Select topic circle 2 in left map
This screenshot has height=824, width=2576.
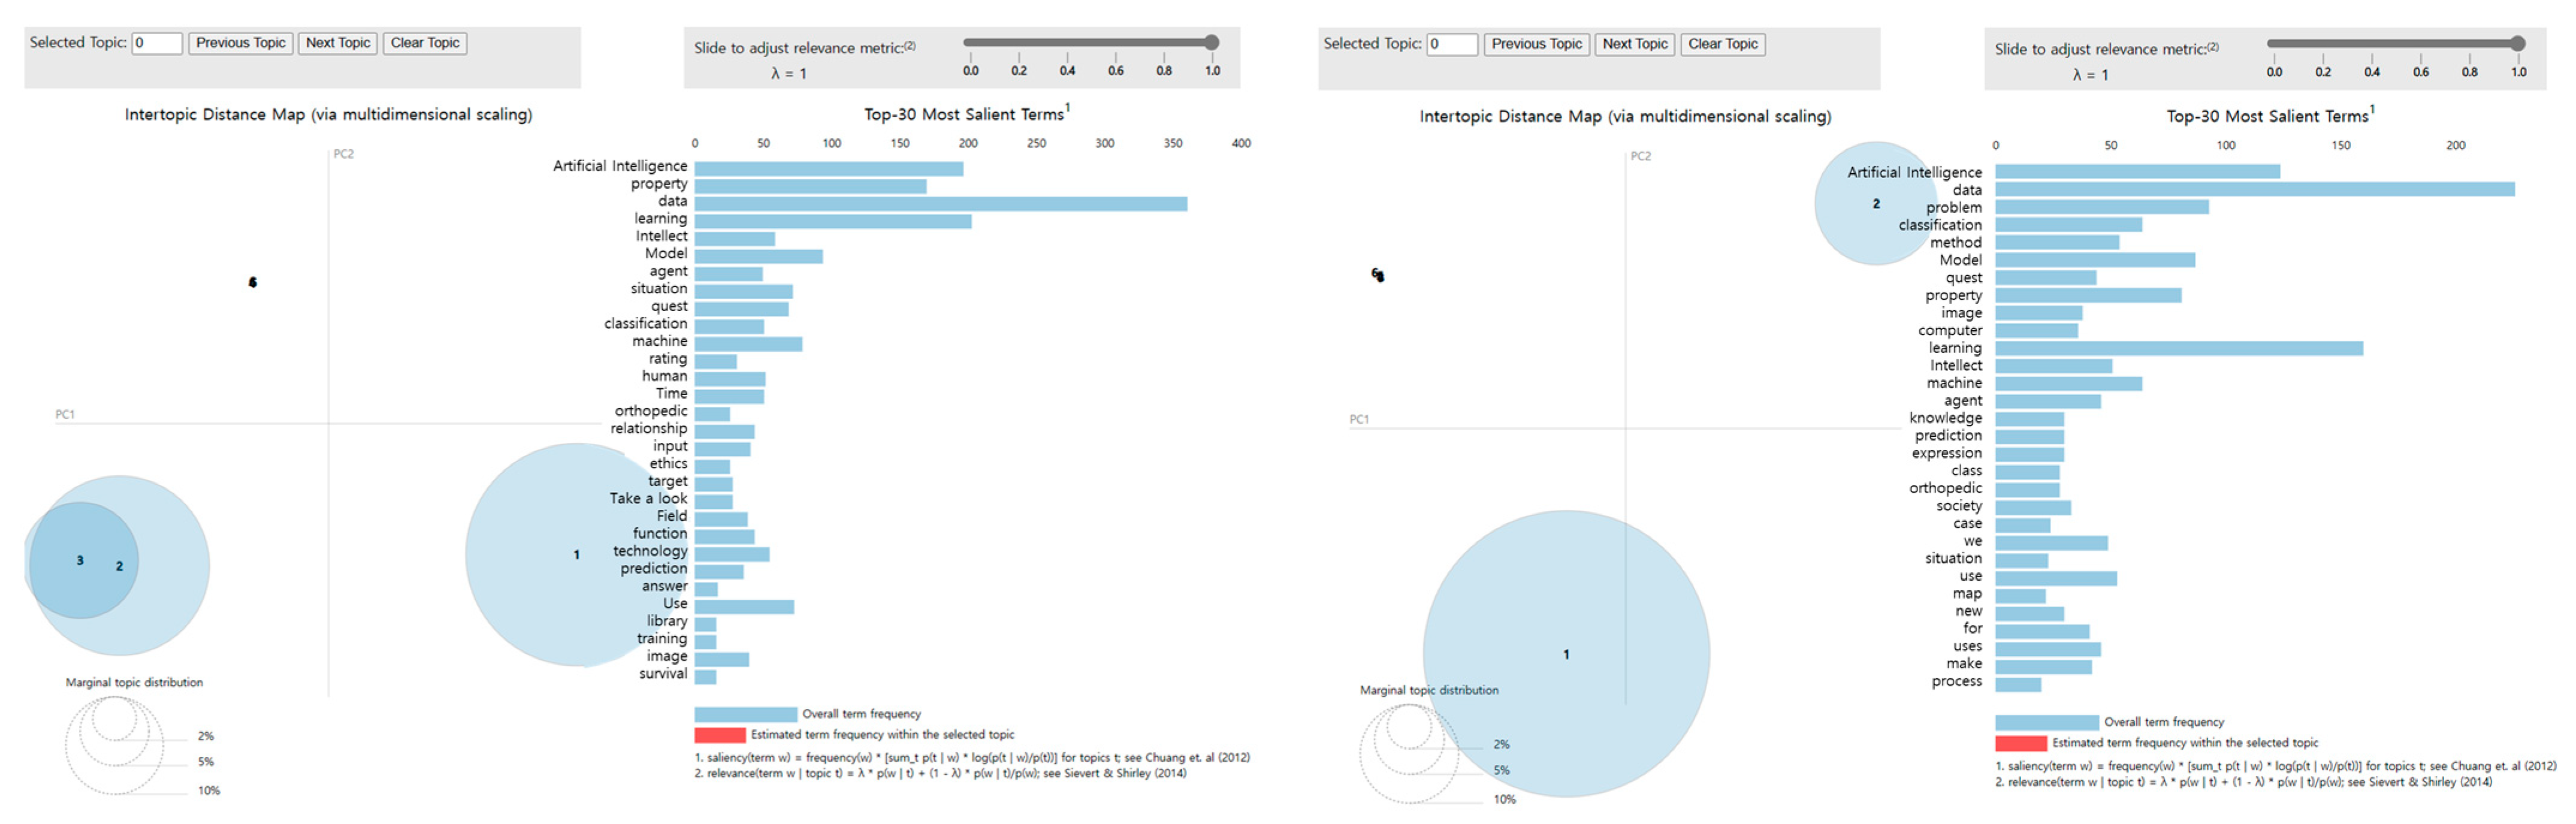[x=170, y=566]
